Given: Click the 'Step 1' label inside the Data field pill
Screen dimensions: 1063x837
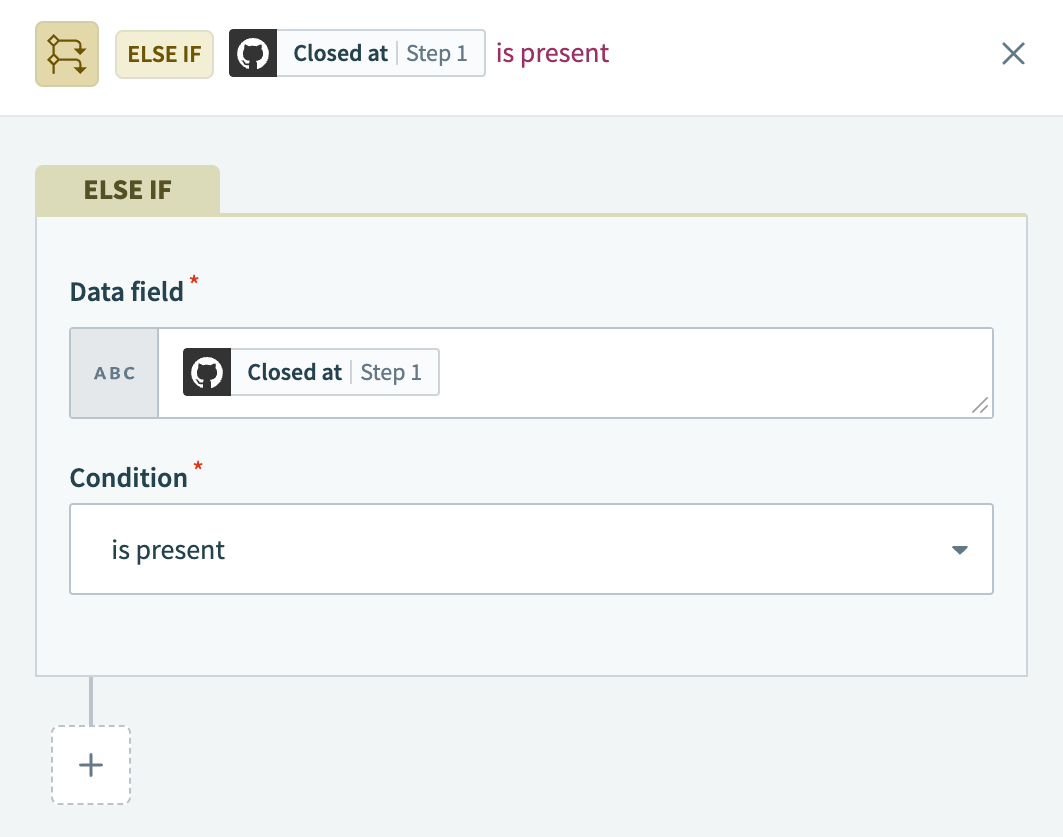Looking at the screenshot, I should coord(391,371).
